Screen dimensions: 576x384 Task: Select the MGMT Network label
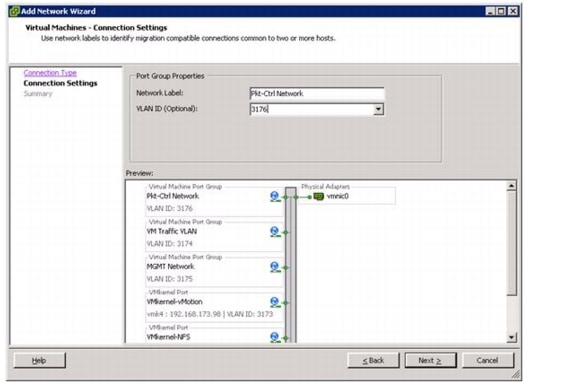170,266
